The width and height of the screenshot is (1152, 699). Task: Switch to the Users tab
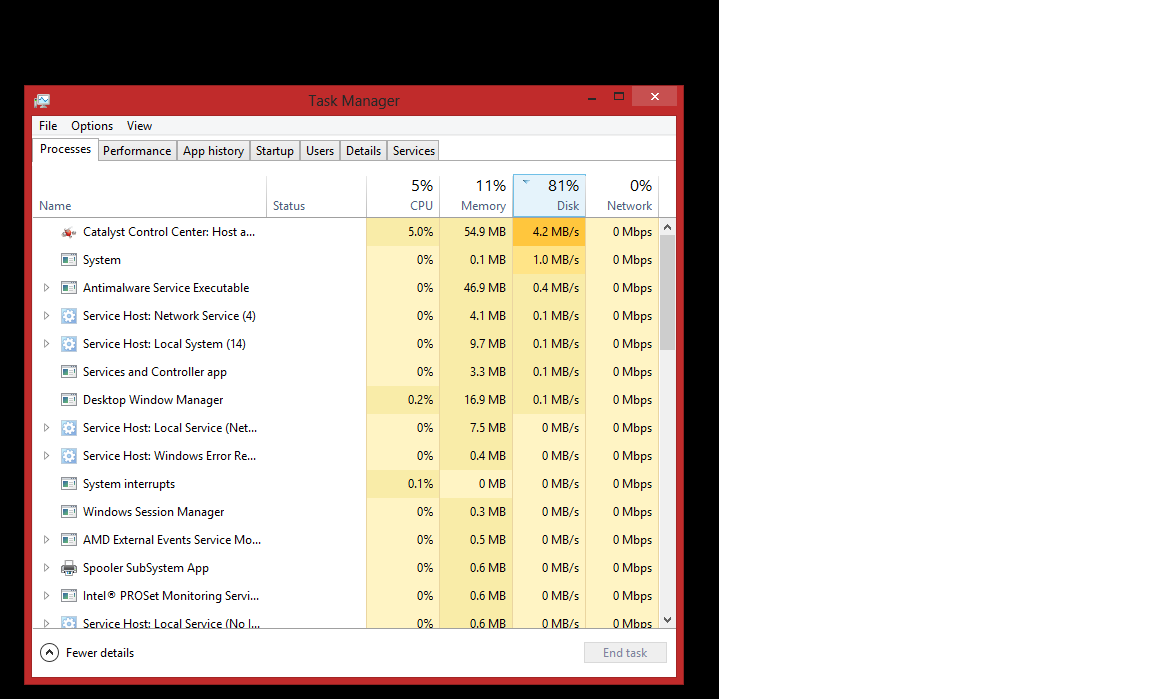[320, 151]
